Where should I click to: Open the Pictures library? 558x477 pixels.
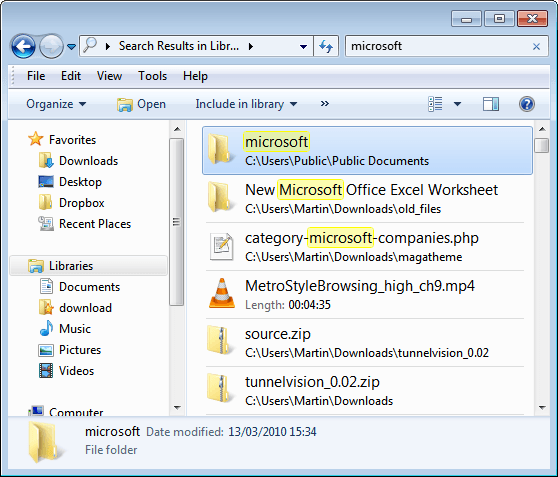80,350
